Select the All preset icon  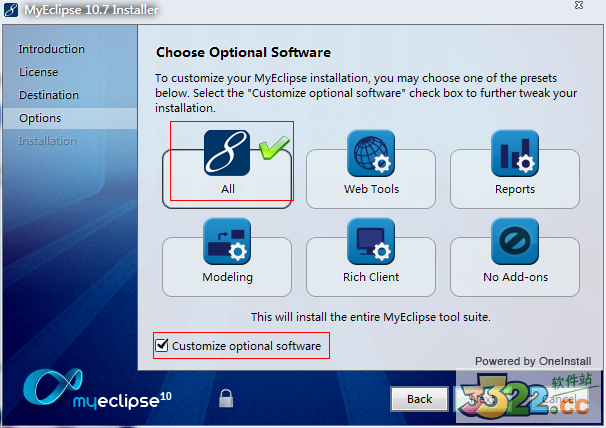pos(227,153)
